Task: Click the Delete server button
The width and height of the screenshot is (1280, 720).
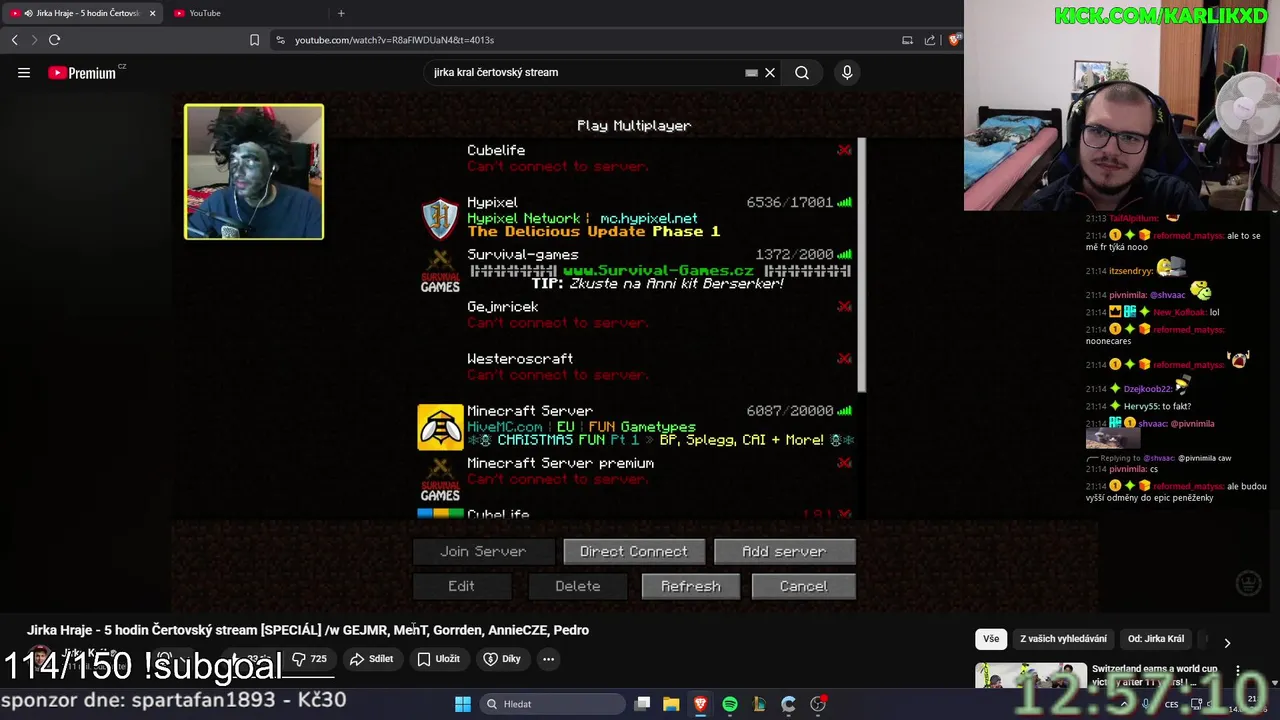Action: [578, 586]
